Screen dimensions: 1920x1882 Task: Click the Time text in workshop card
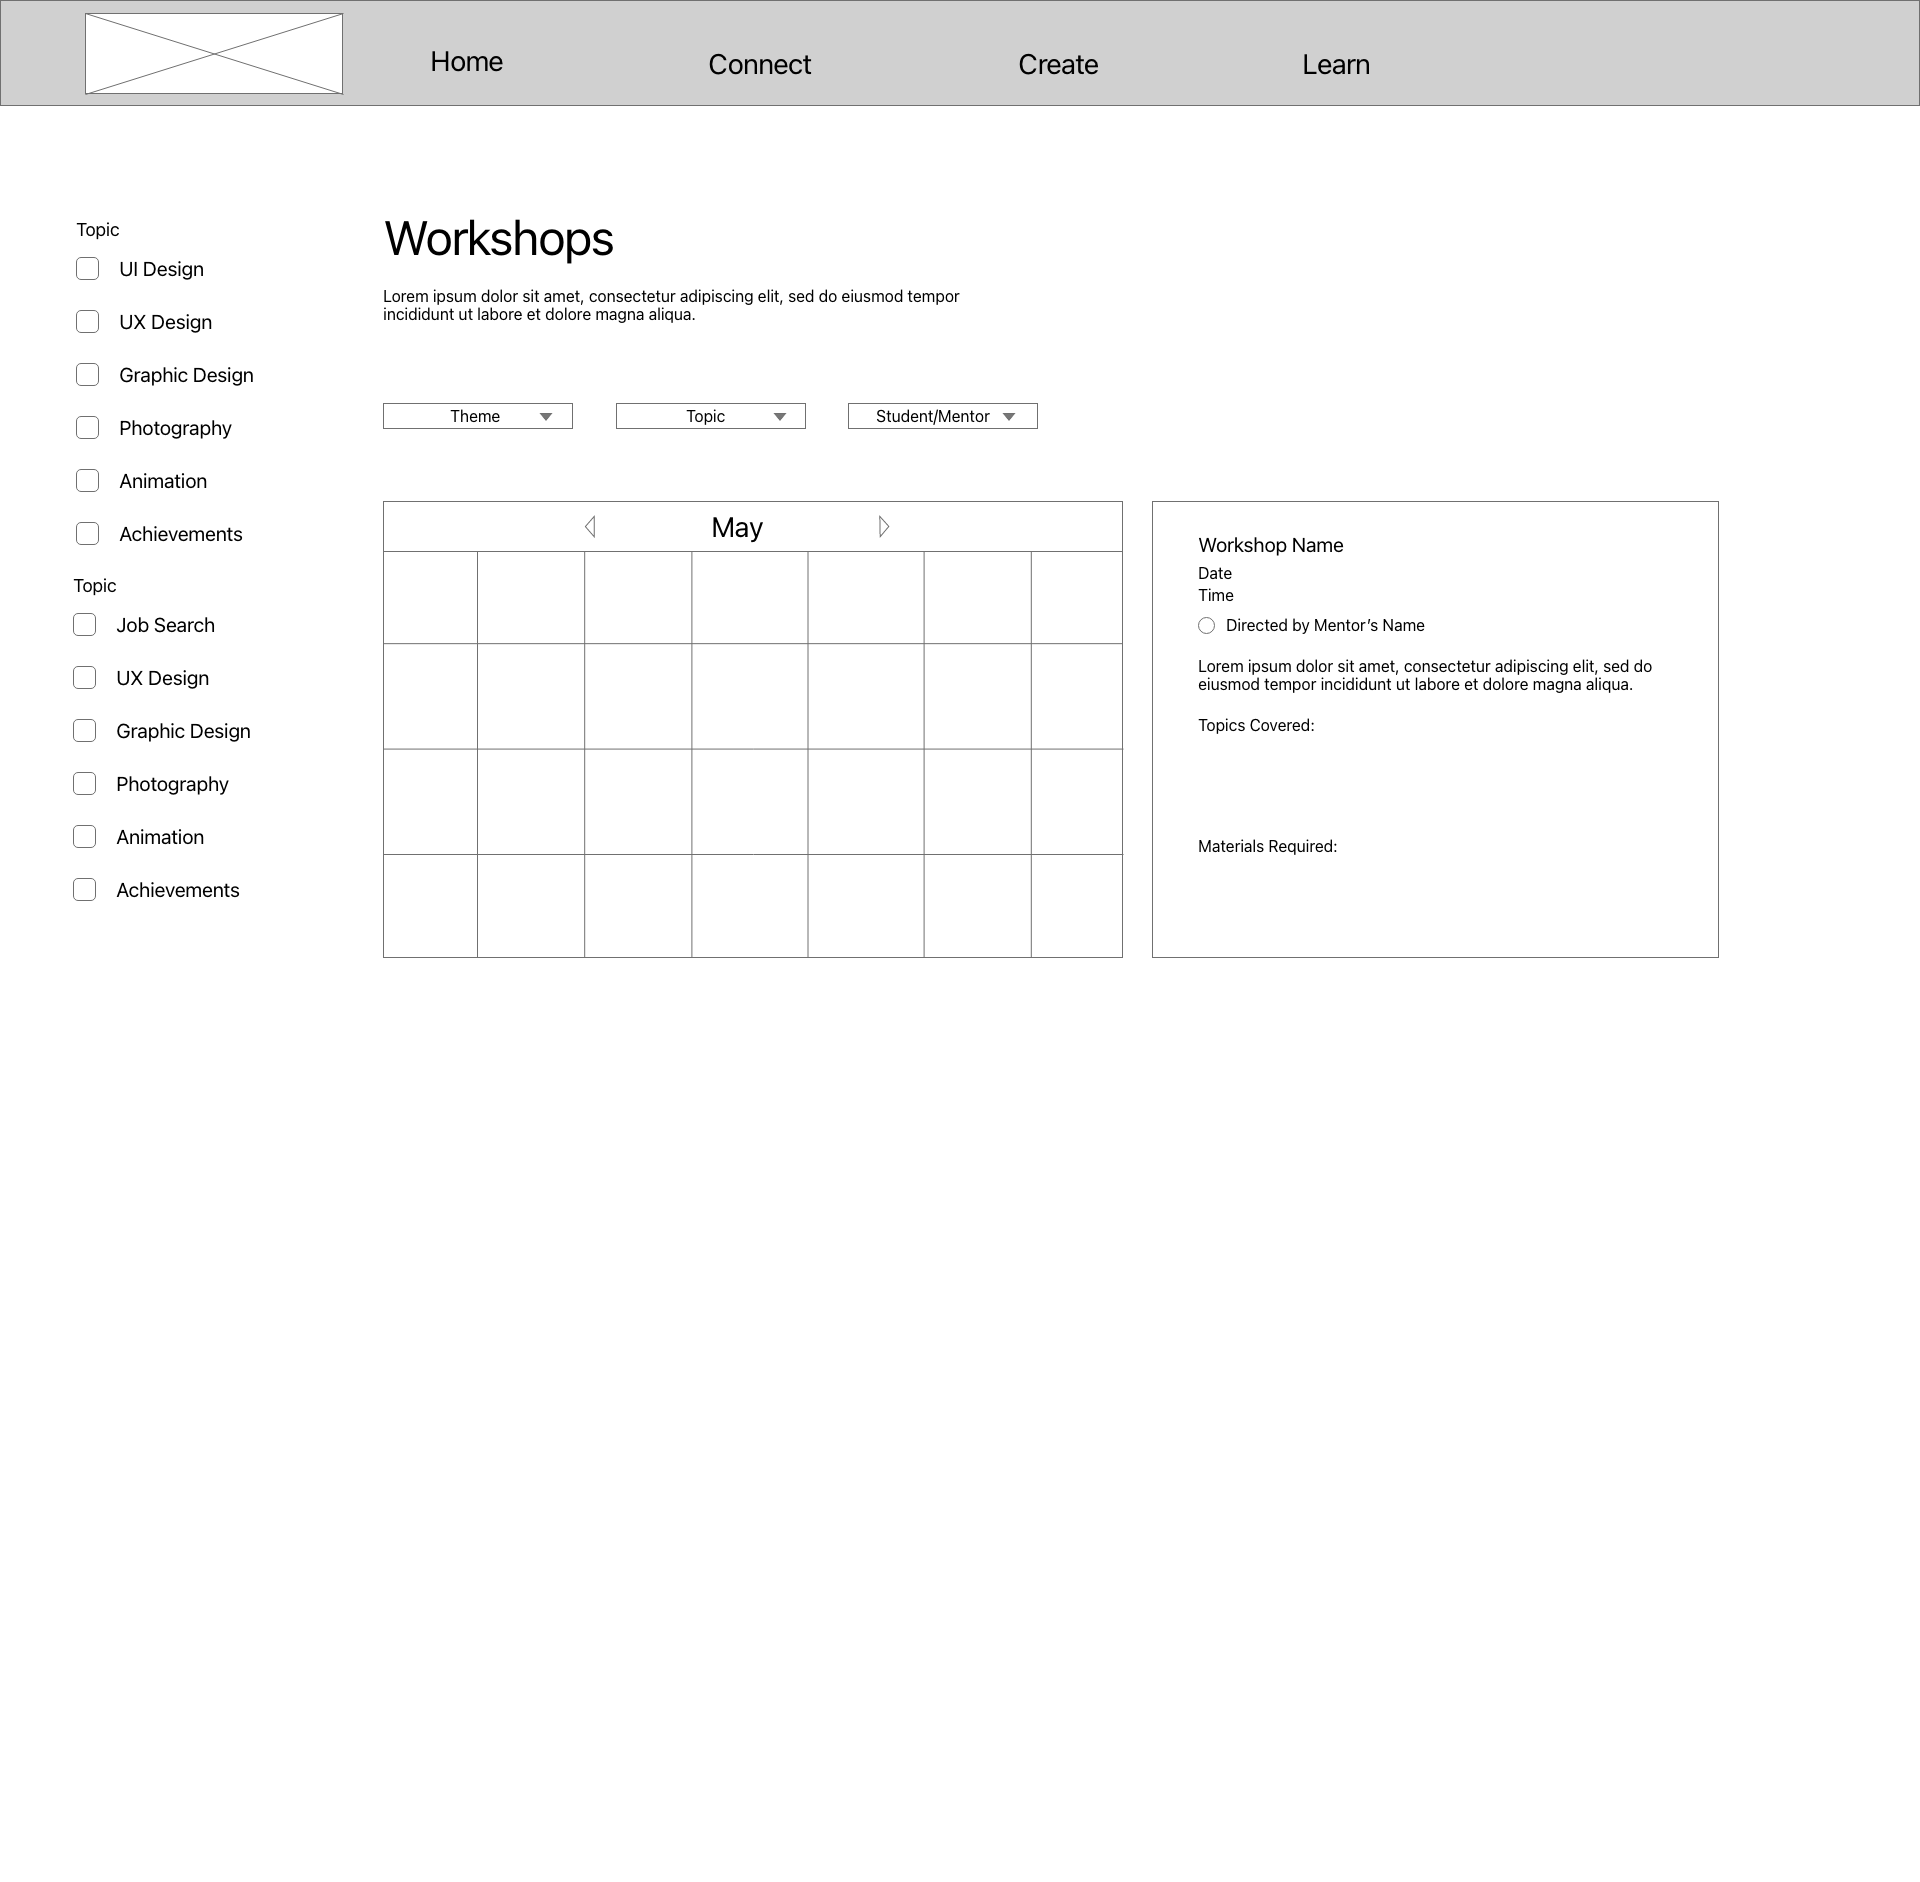[x=1216, y=596]
